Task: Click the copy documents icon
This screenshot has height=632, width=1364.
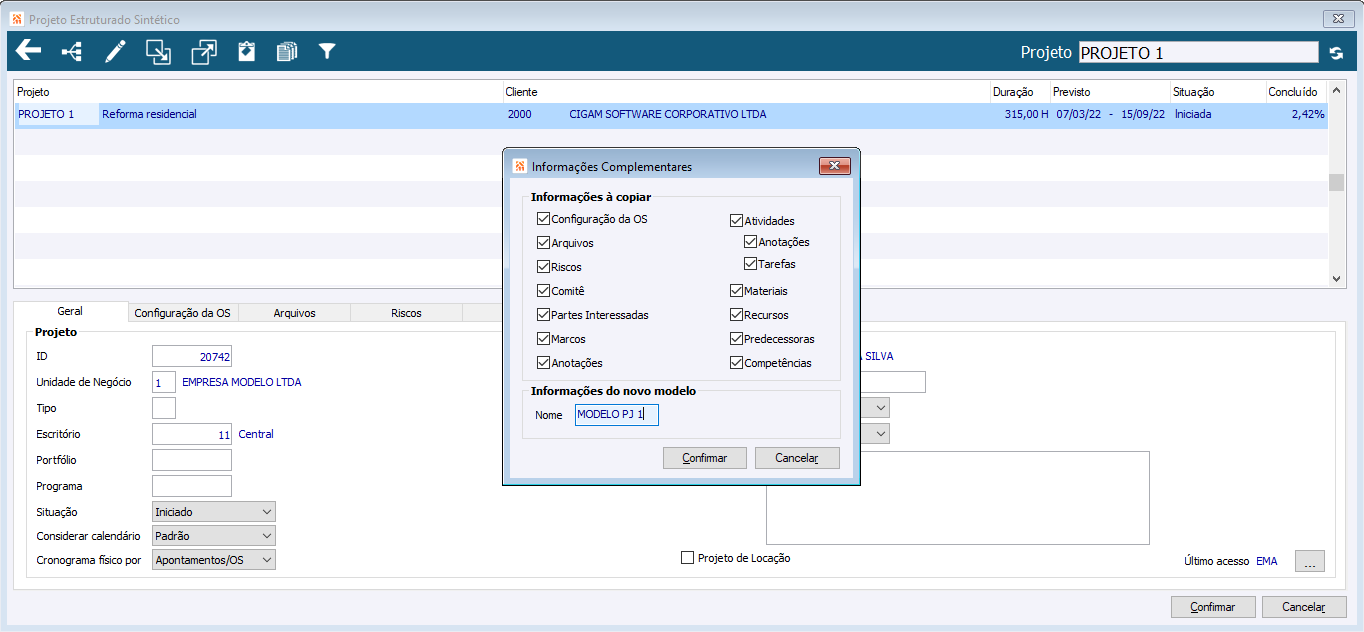Action: pyautogui.click(x=287, y=51)
